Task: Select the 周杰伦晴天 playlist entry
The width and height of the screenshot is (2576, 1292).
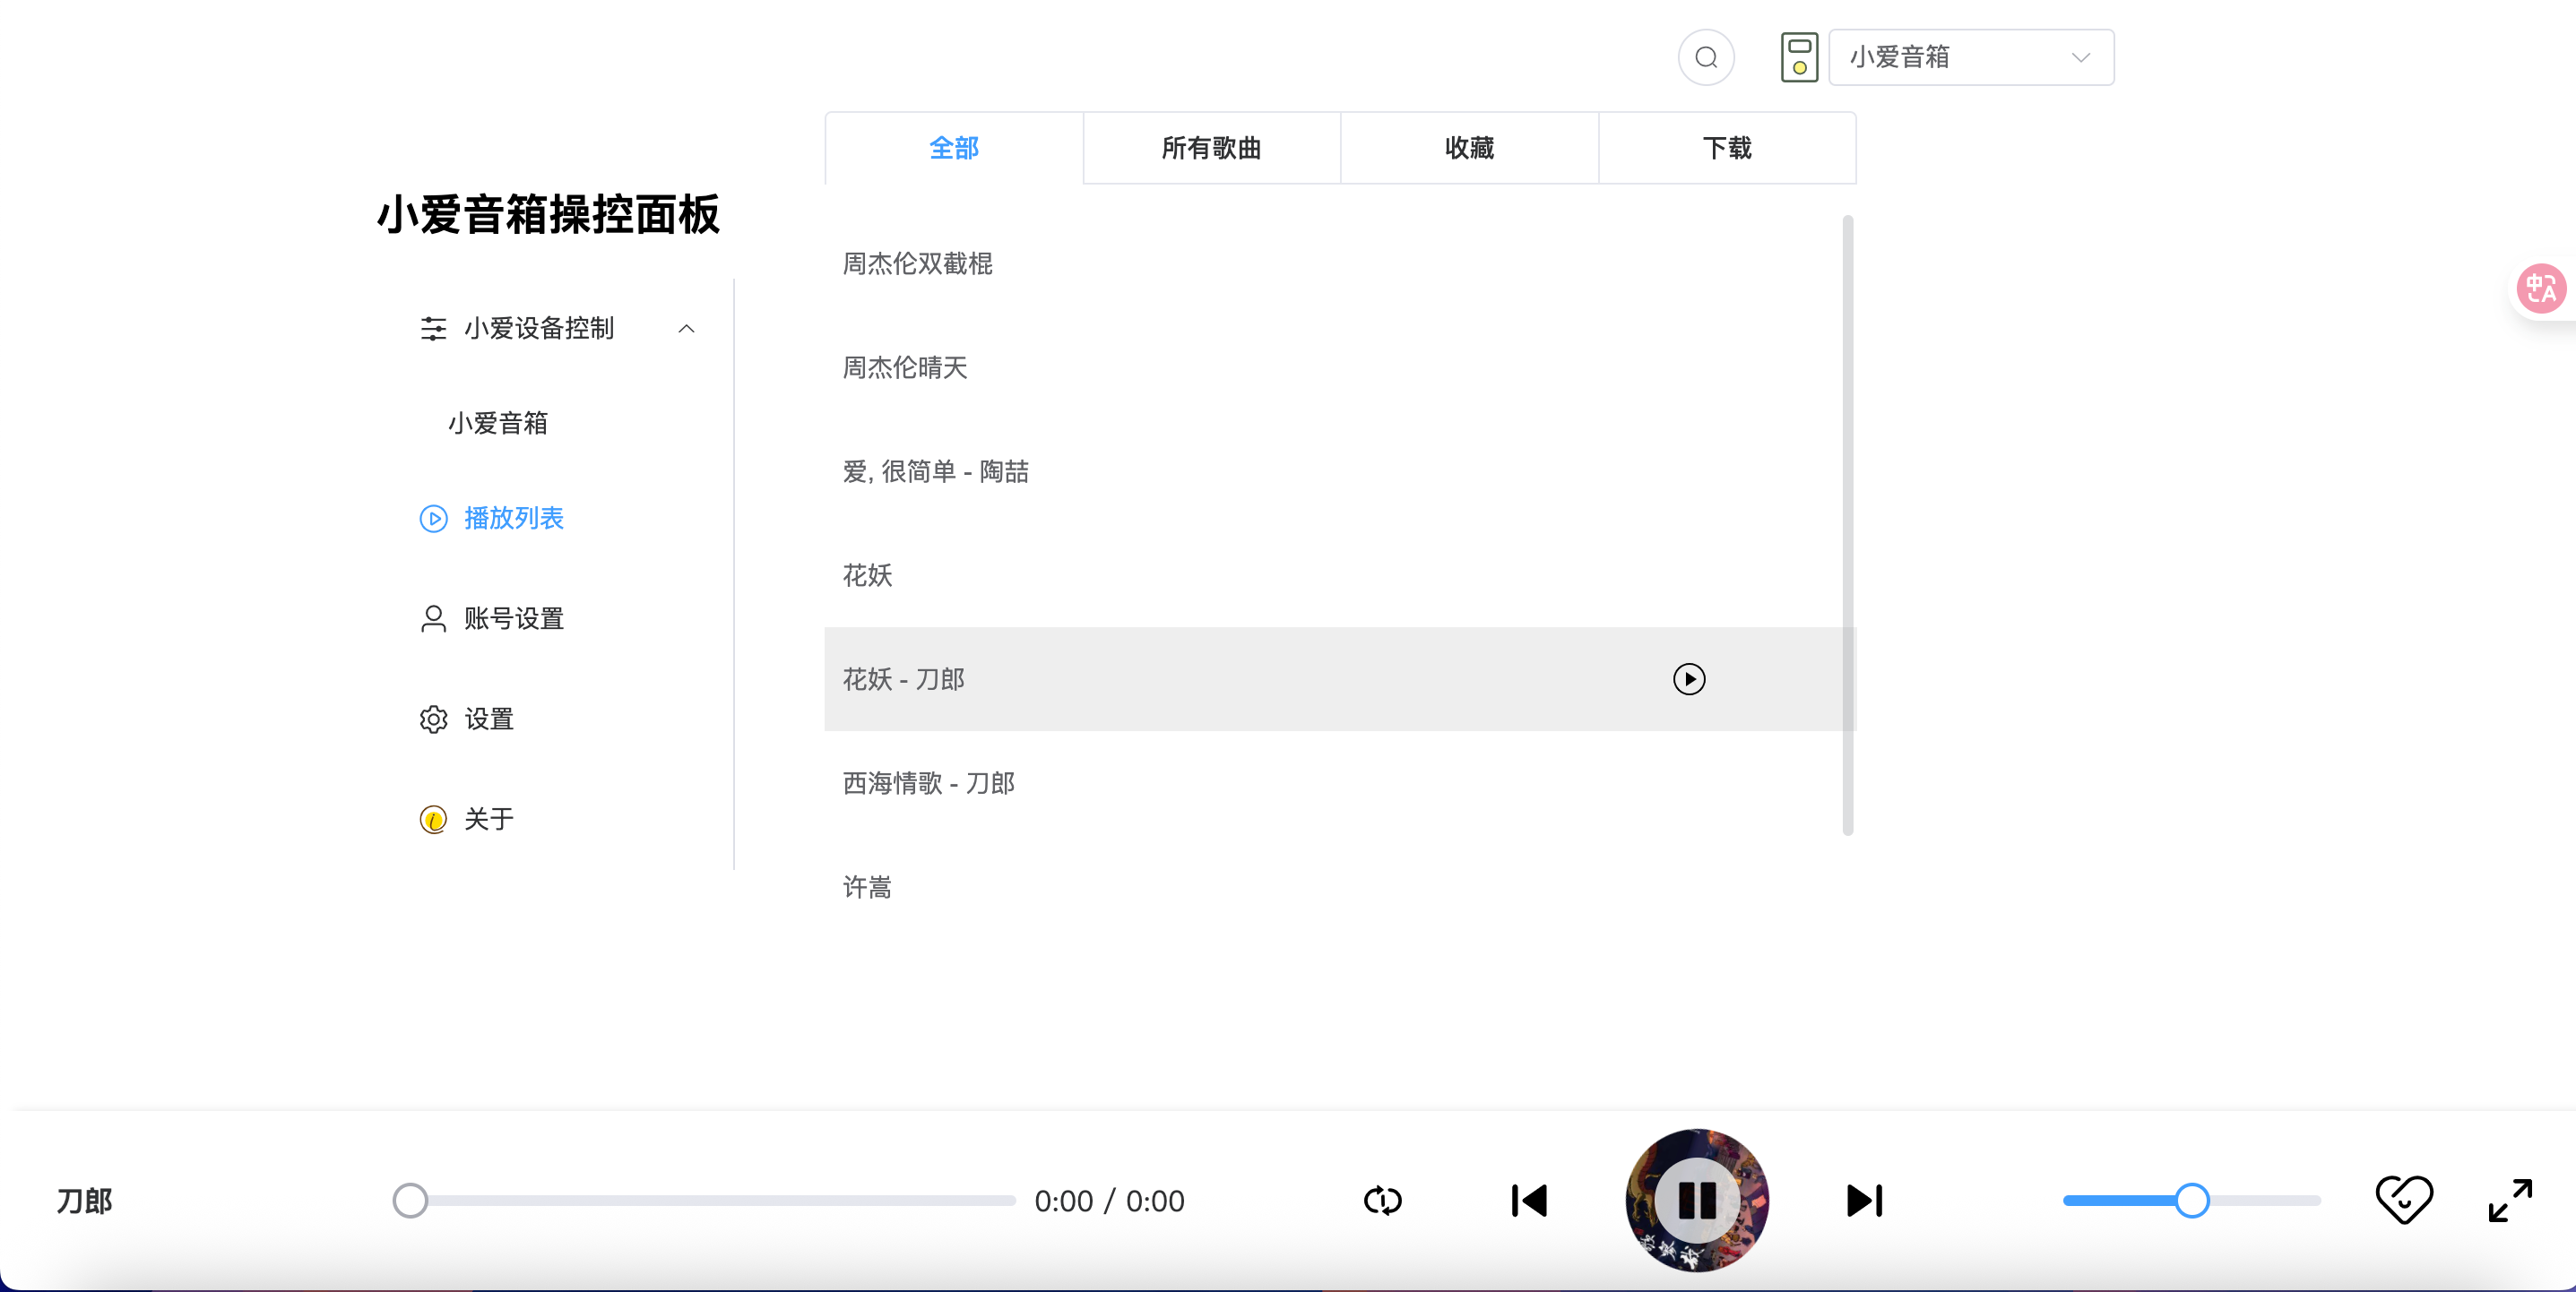Action: [905, 367]
